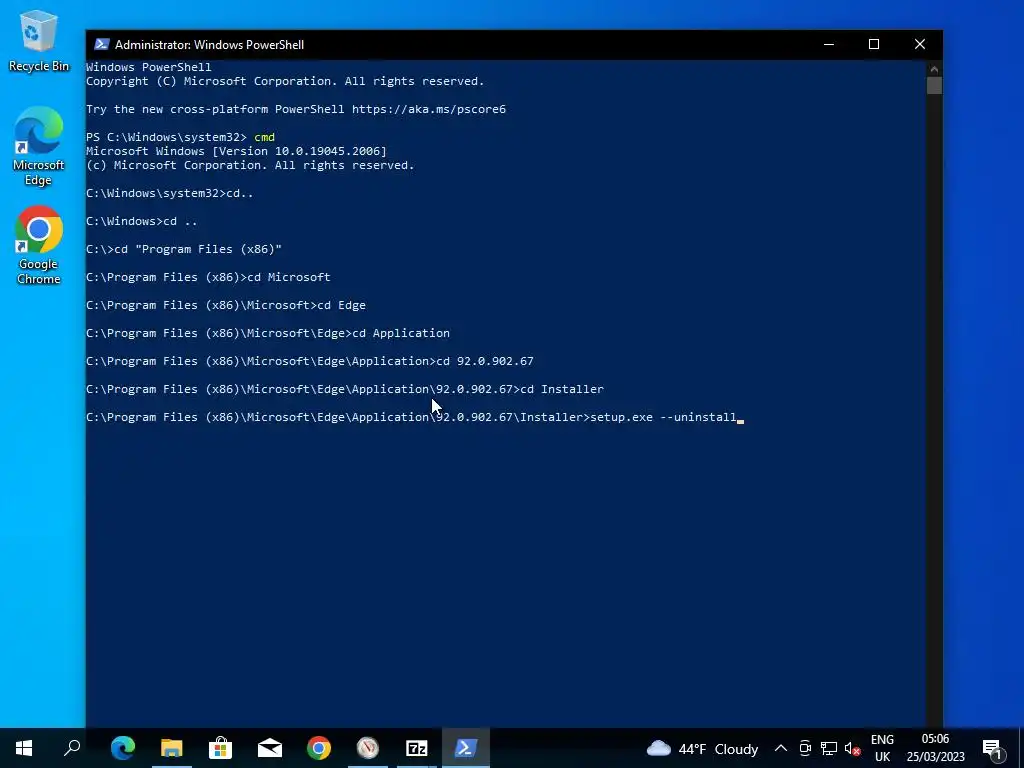Open the Mail app from the taskbar
This screenshot has width=1024, height=768.
(269, 748)
